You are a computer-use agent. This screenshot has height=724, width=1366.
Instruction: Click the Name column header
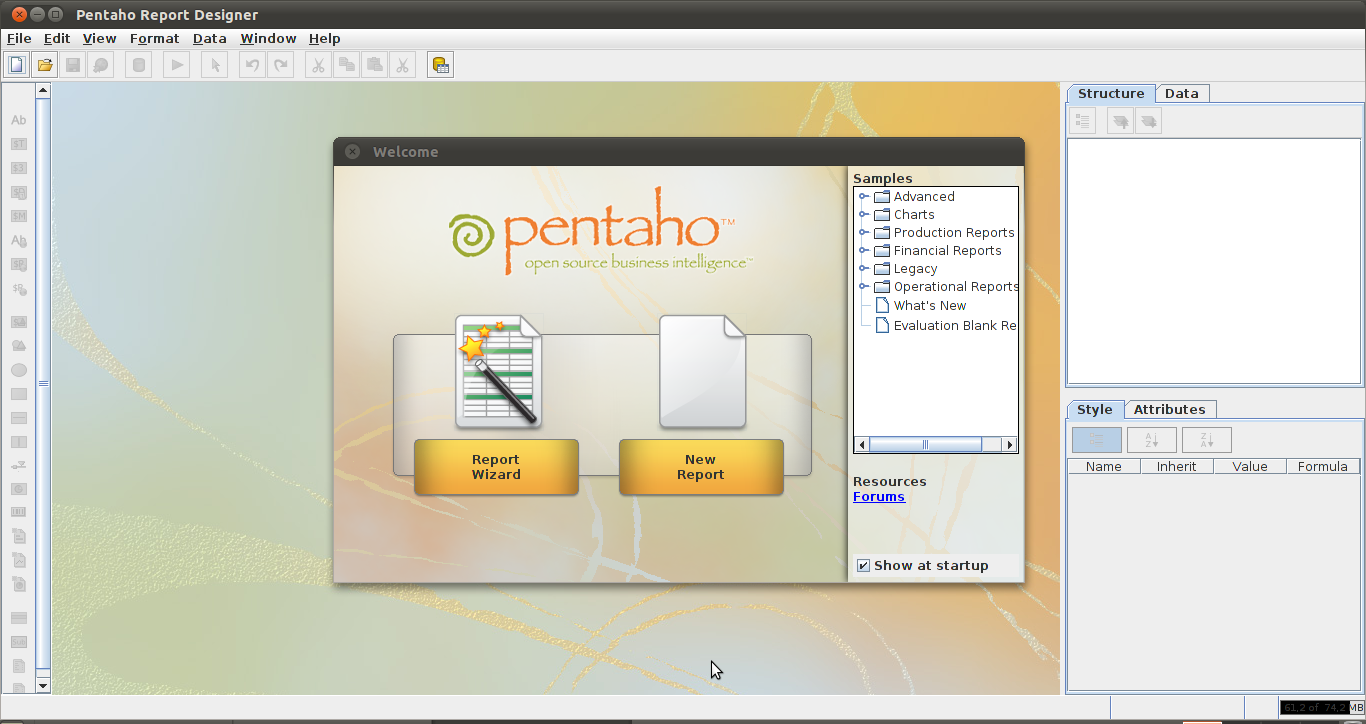[1104, 466]
